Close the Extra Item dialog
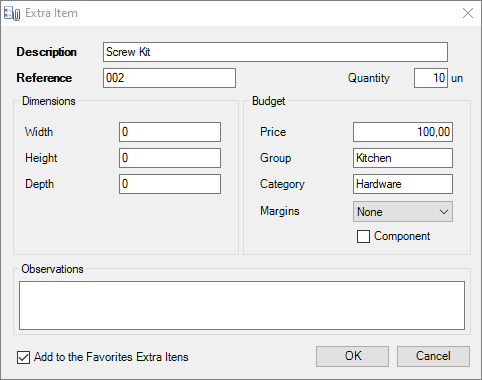 coord(468,13)
